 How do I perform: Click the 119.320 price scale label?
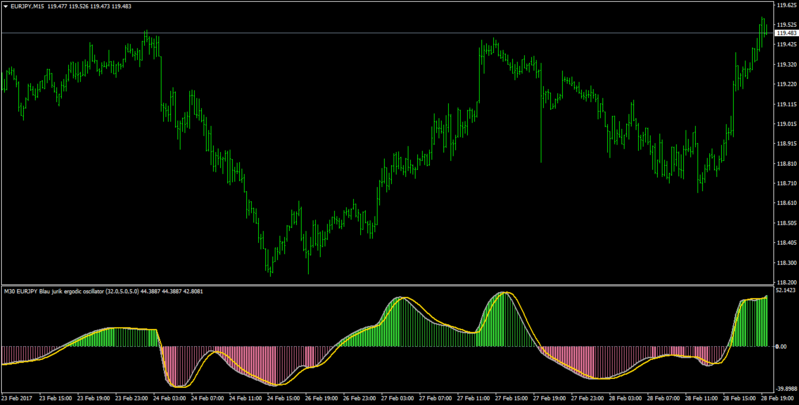point(787,65)
